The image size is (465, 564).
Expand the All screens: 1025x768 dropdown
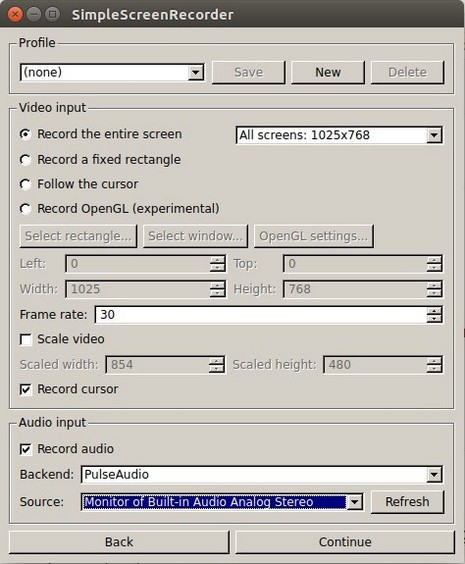(x=339, y=135)
